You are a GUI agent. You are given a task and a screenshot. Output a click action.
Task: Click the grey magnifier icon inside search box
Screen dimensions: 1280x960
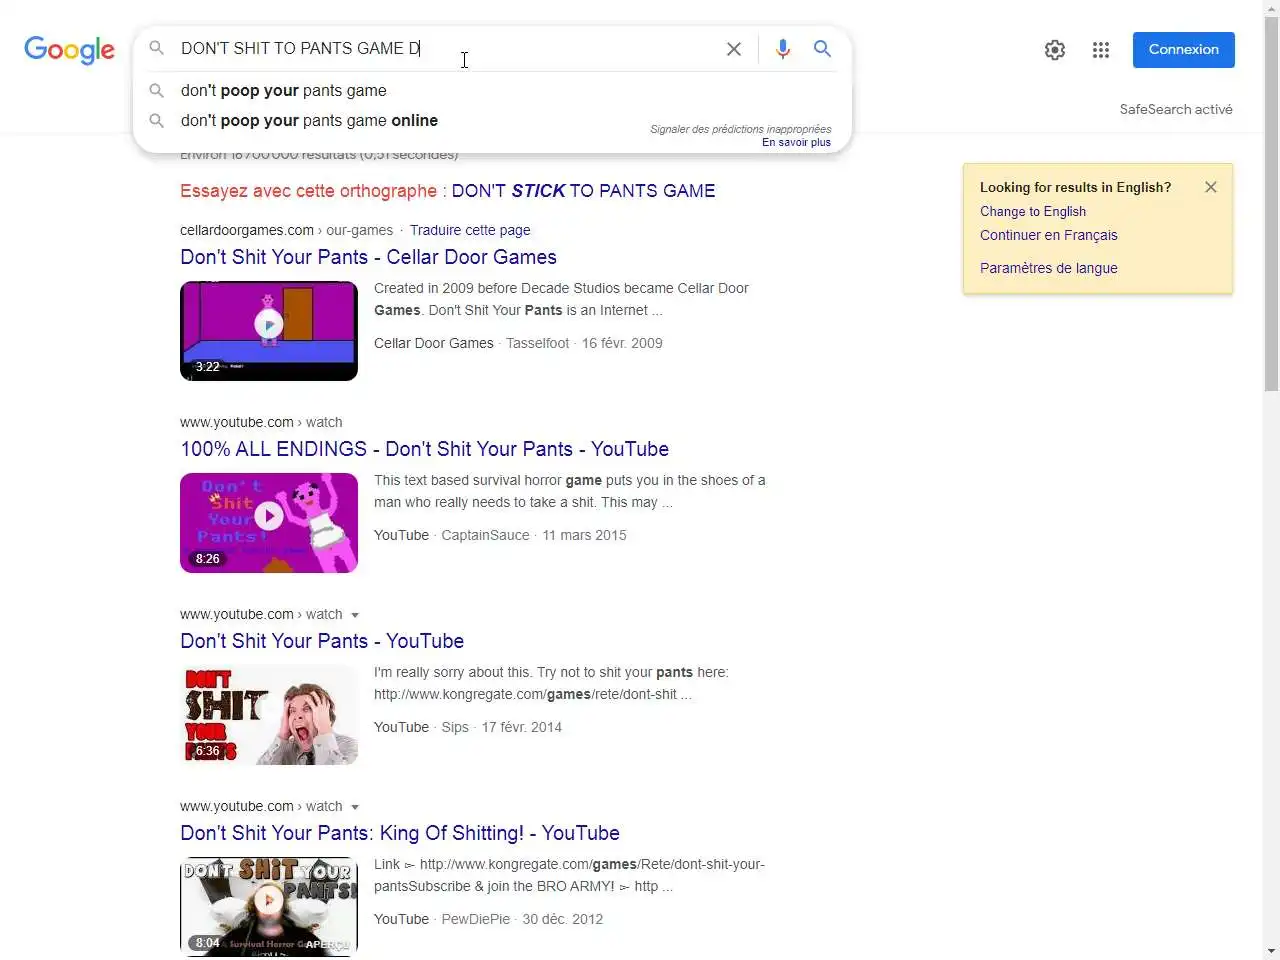coord(157,48)
